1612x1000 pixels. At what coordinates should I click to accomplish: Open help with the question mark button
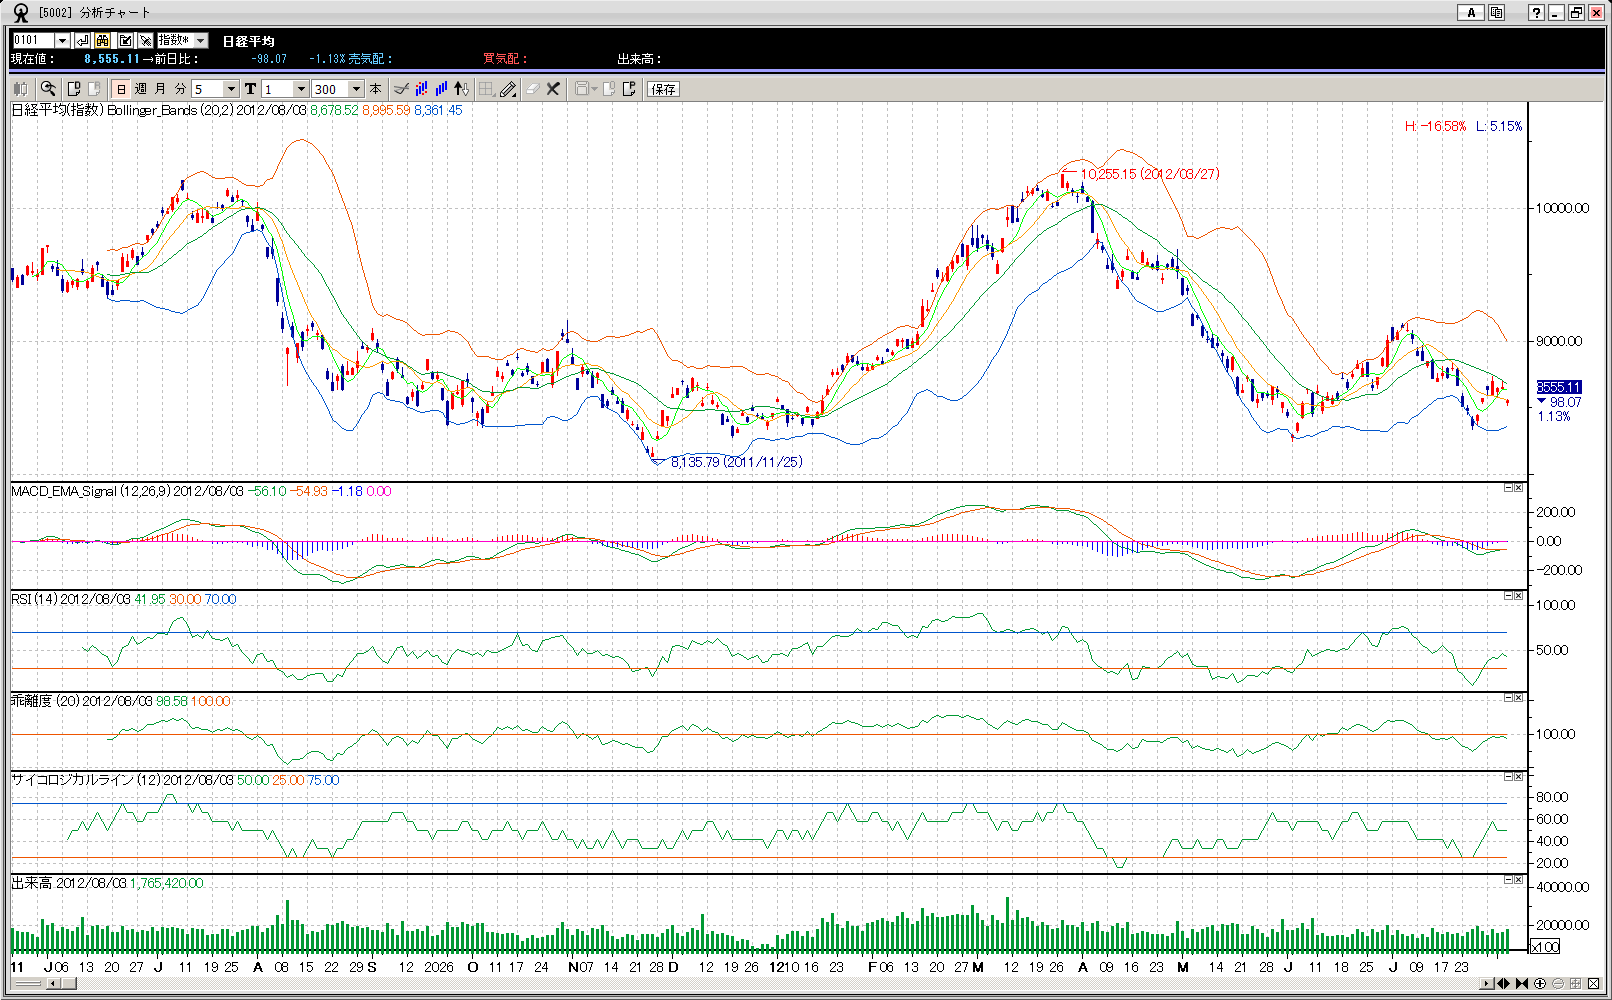(x=1536, y=12)
